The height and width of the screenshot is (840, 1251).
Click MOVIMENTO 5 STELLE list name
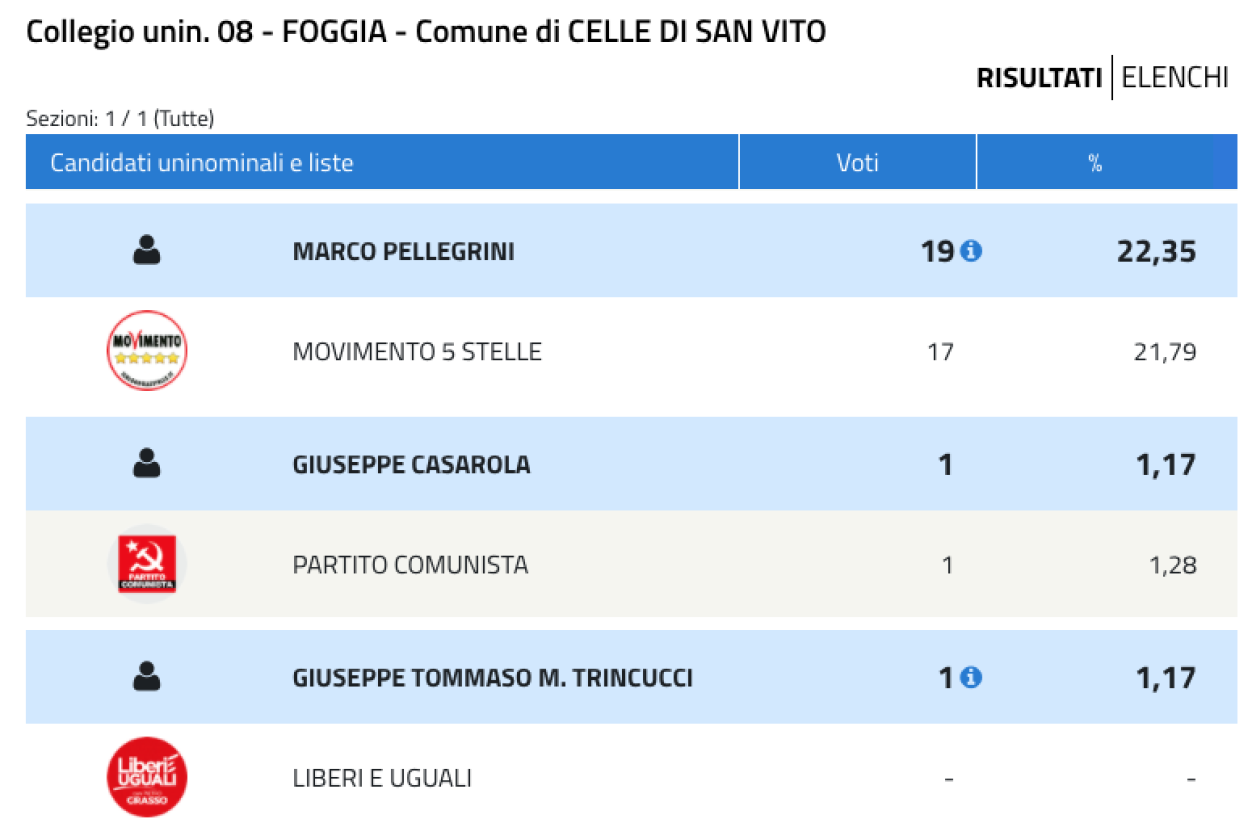click(x=417, y=352)
